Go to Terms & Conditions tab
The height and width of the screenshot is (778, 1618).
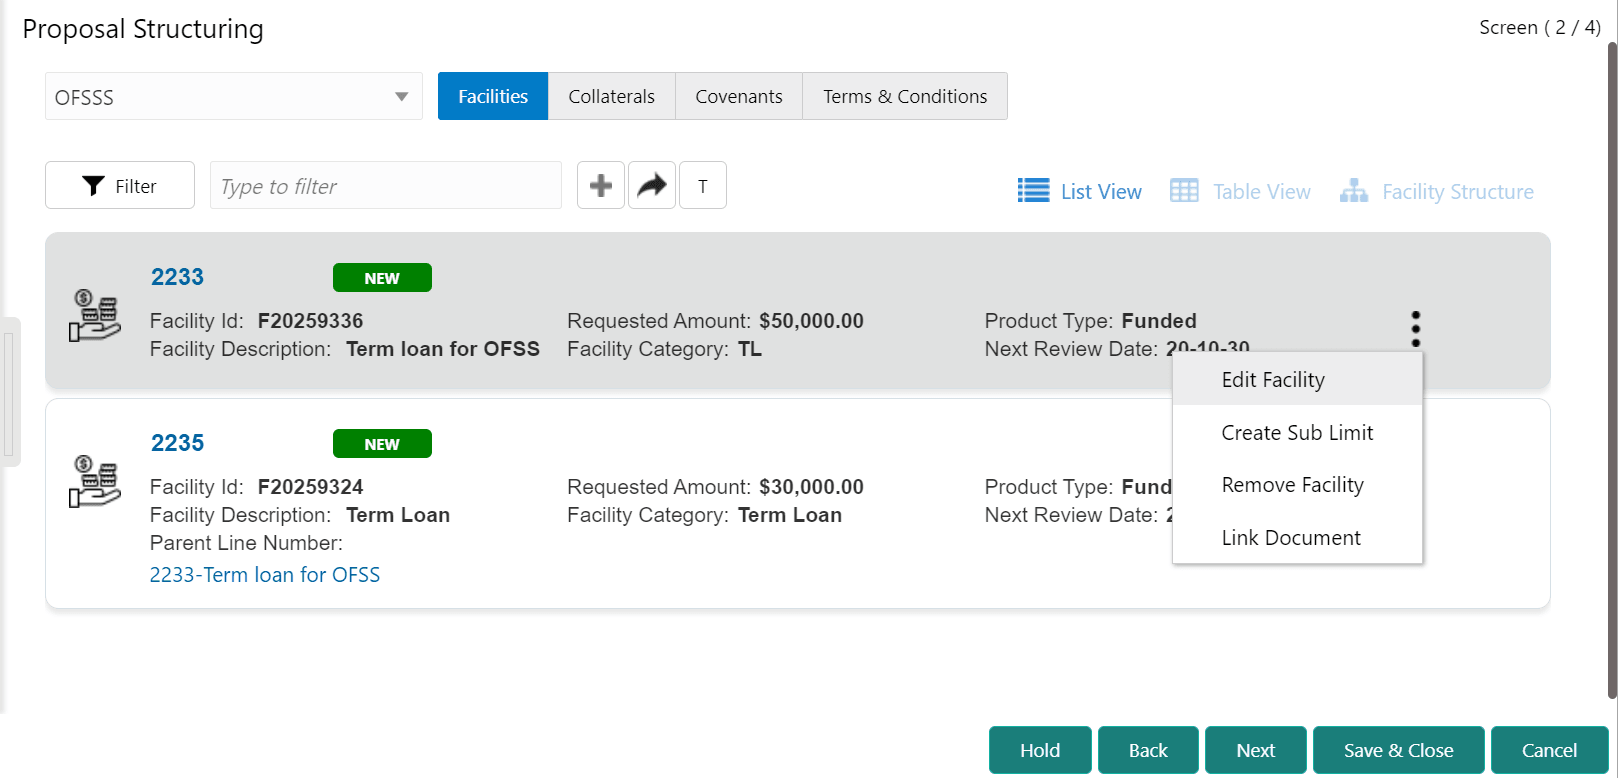[x=905, y=96]
